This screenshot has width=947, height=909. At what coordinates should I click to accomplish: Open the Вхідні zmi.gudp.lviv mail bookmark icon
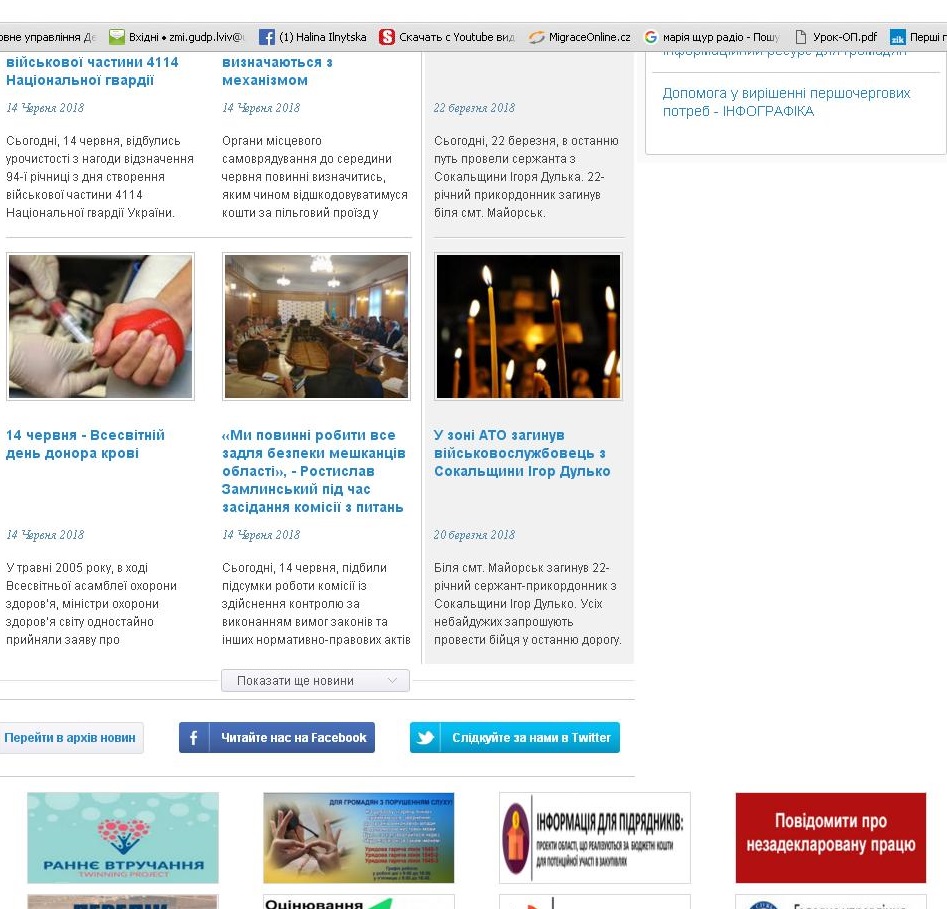[117, 37]
